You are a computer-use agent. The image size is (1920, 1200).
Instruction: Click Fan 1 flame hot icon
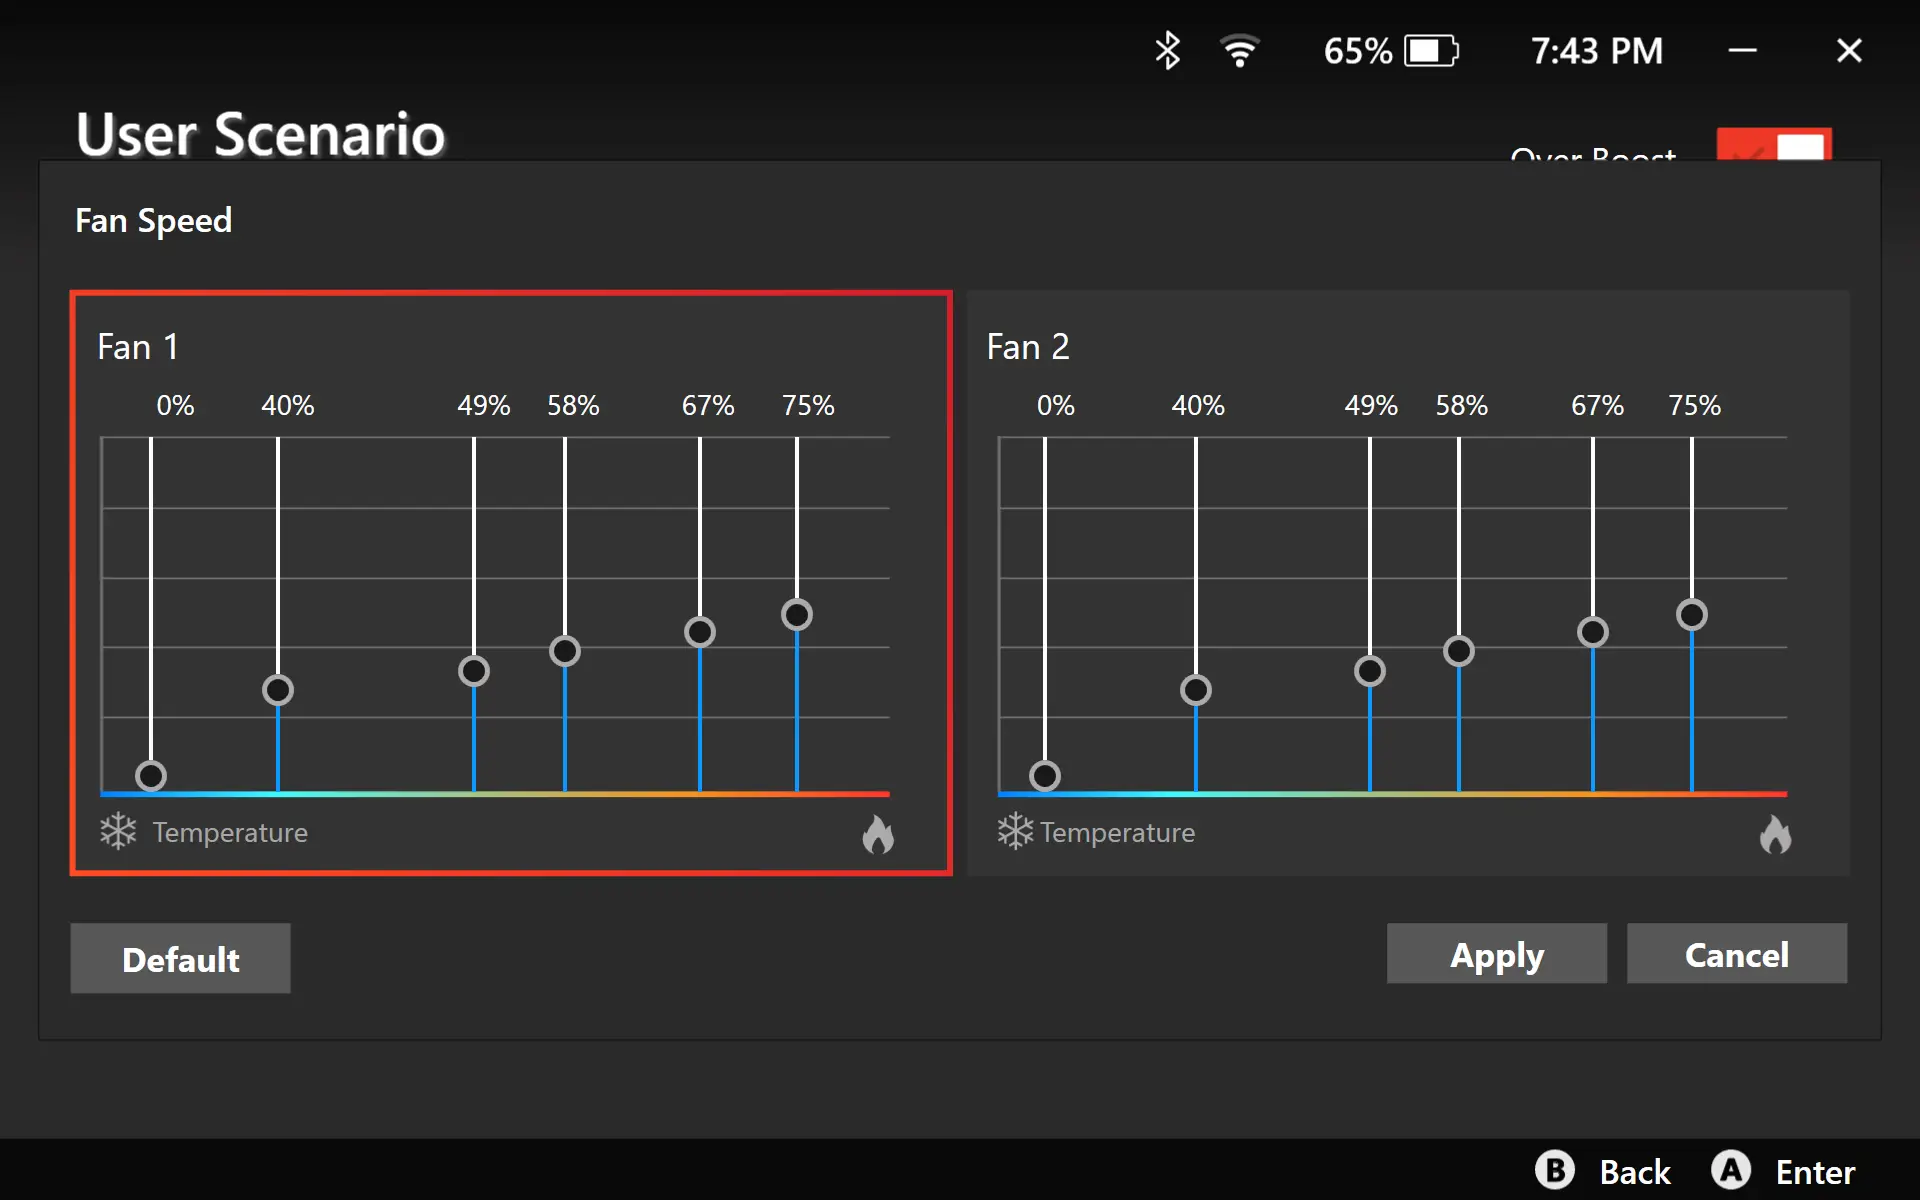(x=878, y=834)
